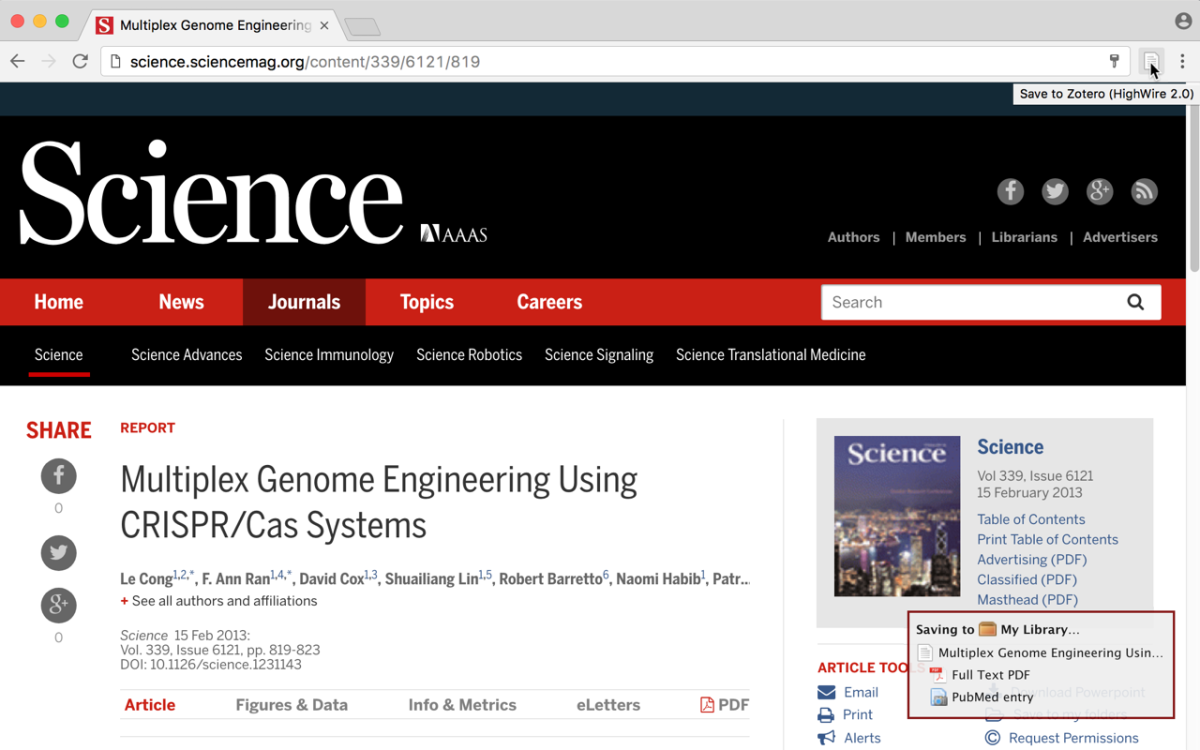Screen dimensions: 1200x750
Task: Share article via Twitter sidebar icon
Action: coord(58,552)
